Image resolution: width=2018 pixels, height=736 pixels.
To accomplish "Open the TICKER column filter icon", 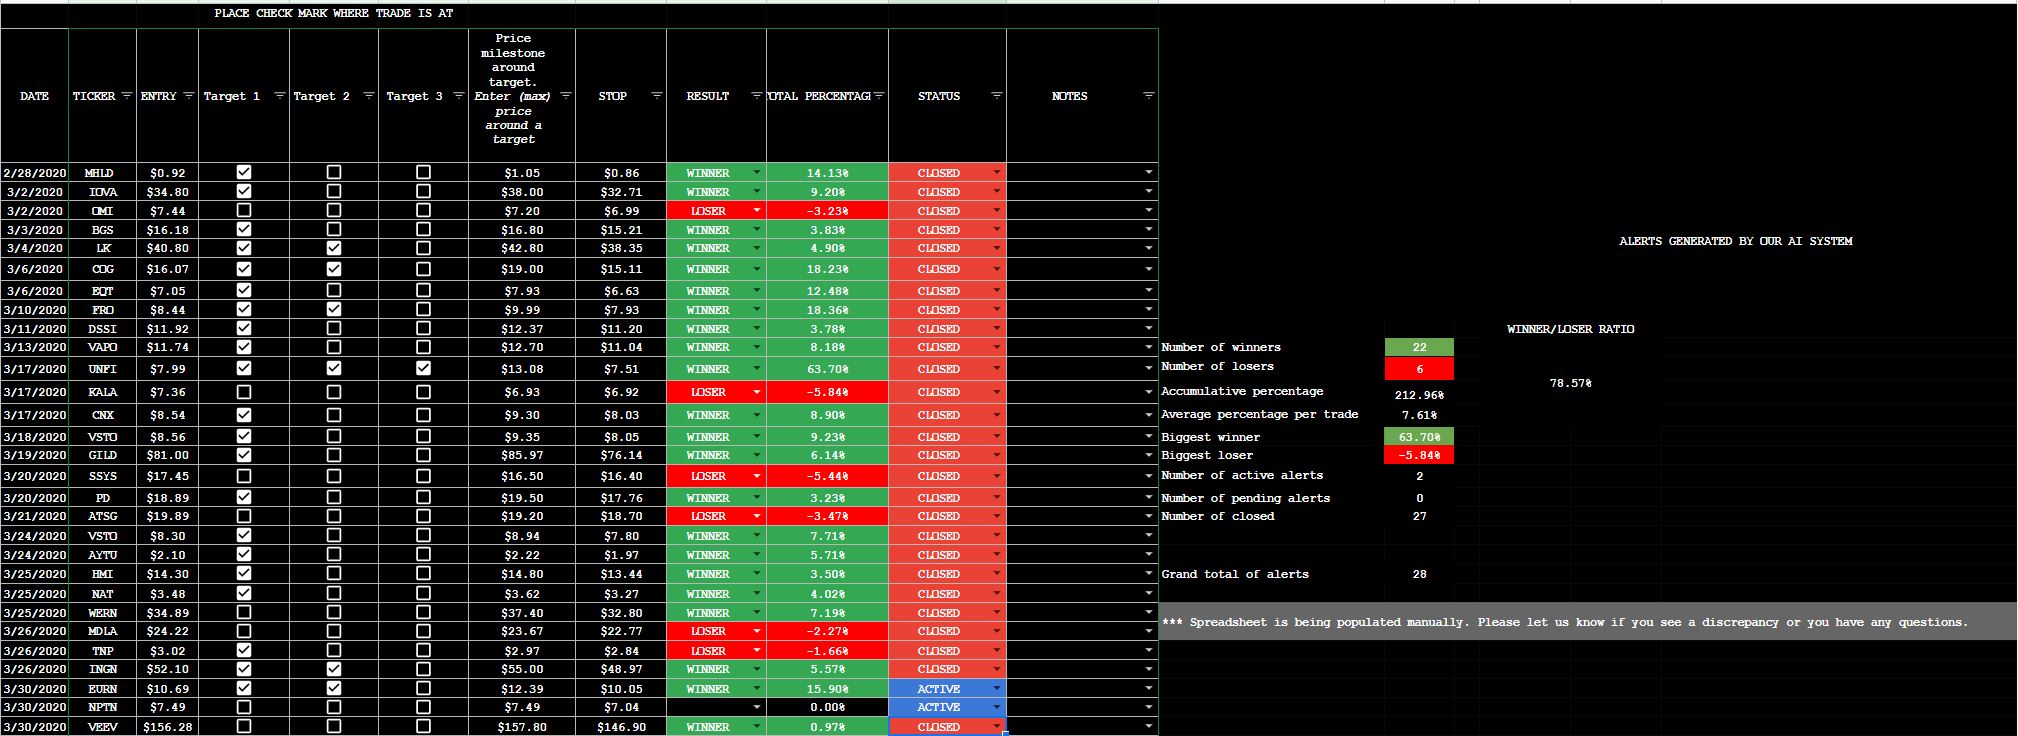I will pyautogui.click(x=126, y=96).
